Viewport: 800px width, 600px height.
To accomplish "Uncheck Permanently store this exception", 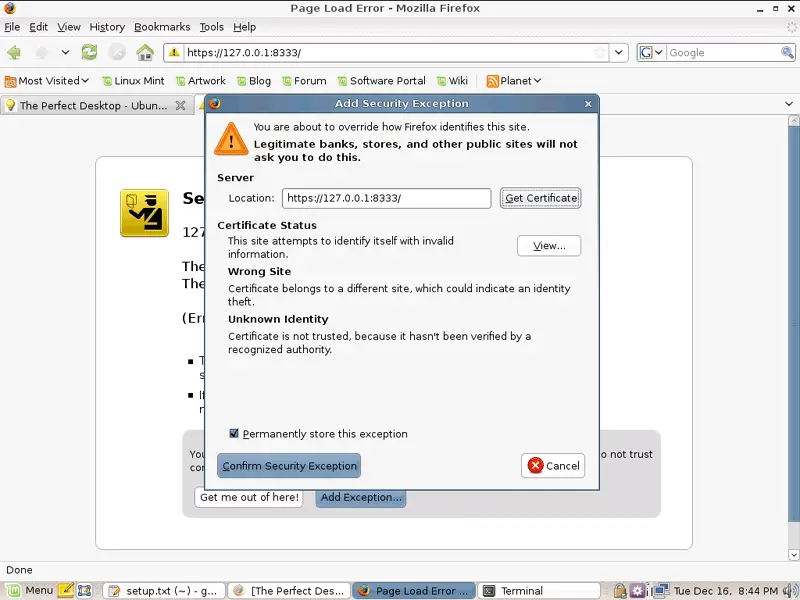I will click(234, 434).
